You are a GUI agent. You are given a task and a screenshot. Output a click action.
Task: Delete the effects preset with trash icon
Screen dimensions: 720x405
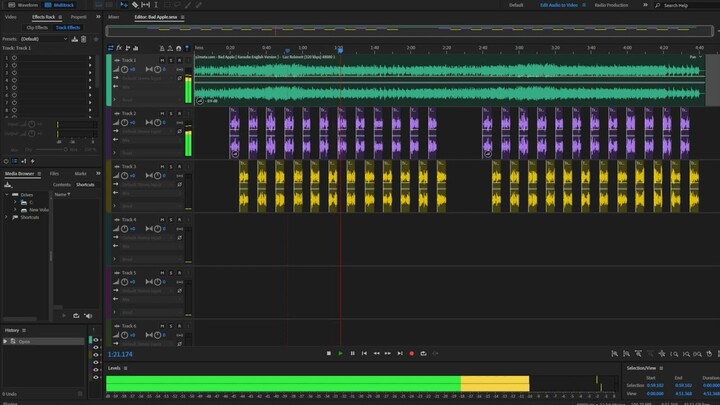point(84,39)
